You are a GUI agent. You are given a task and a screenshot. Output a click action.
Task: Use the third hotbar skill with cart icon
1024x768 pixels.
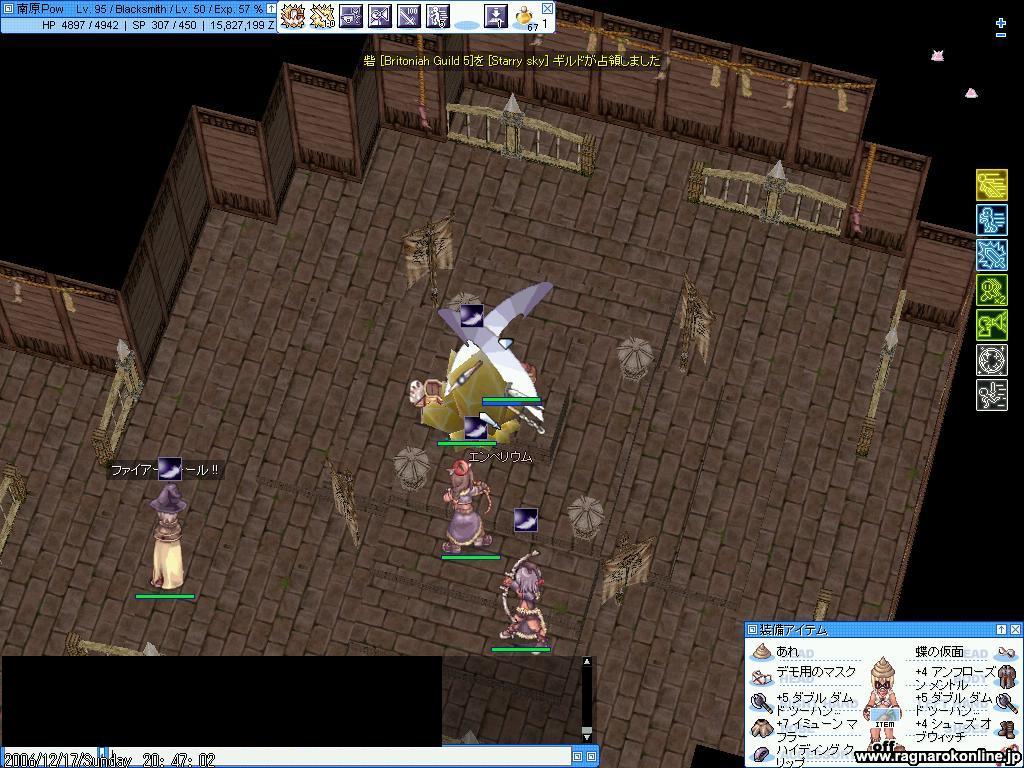351,16
